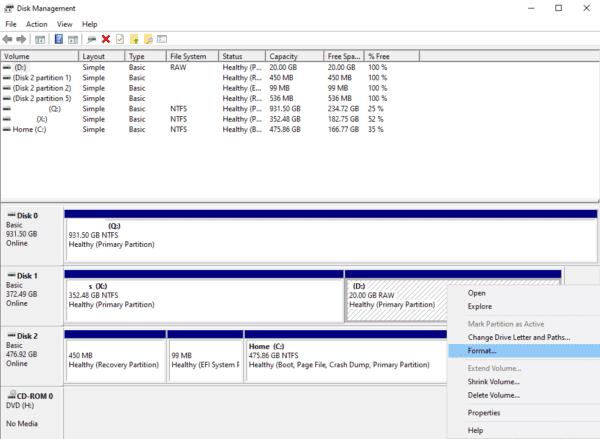Sort by the % Free column header

pos(391,56)
